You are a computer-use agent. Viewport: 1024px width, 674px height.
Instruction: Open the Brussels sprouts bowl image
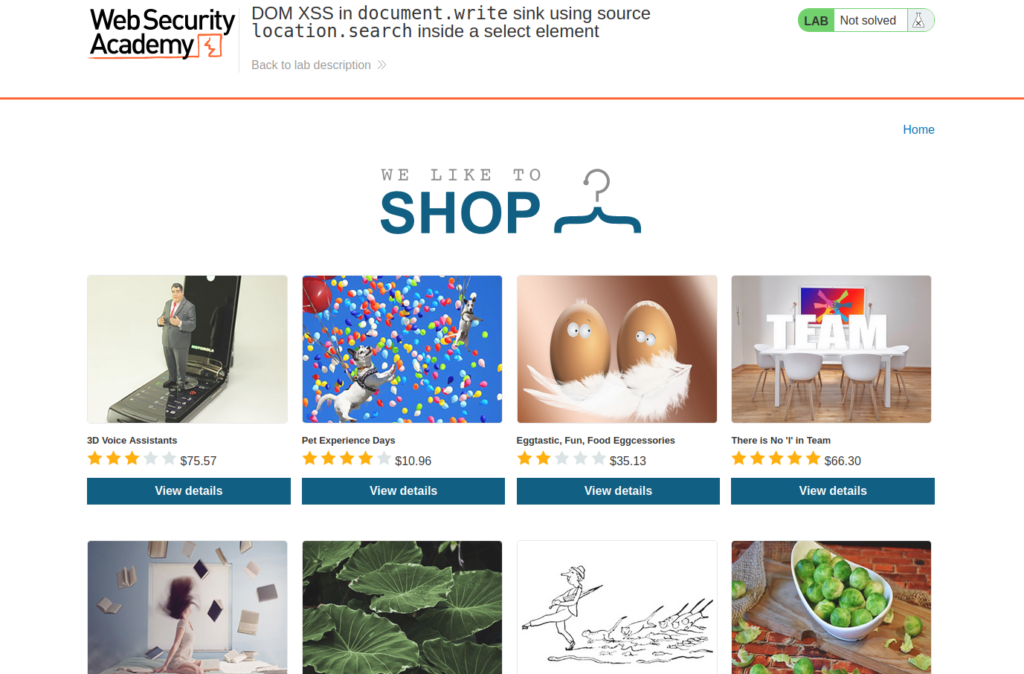tap(831, 607)
